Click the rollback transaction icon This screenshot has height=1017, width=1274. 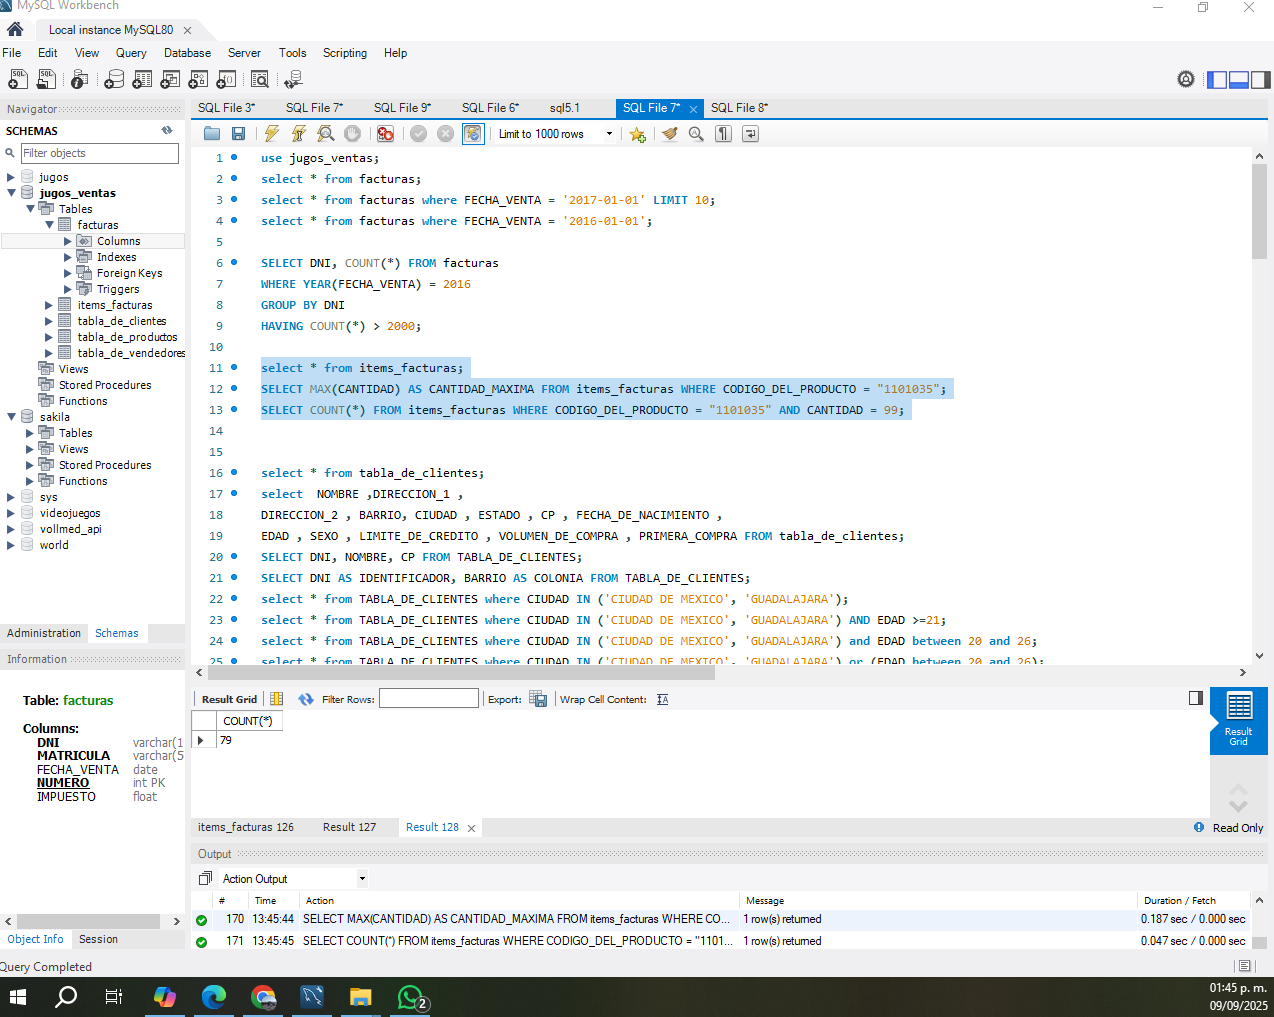click(446, 134)
